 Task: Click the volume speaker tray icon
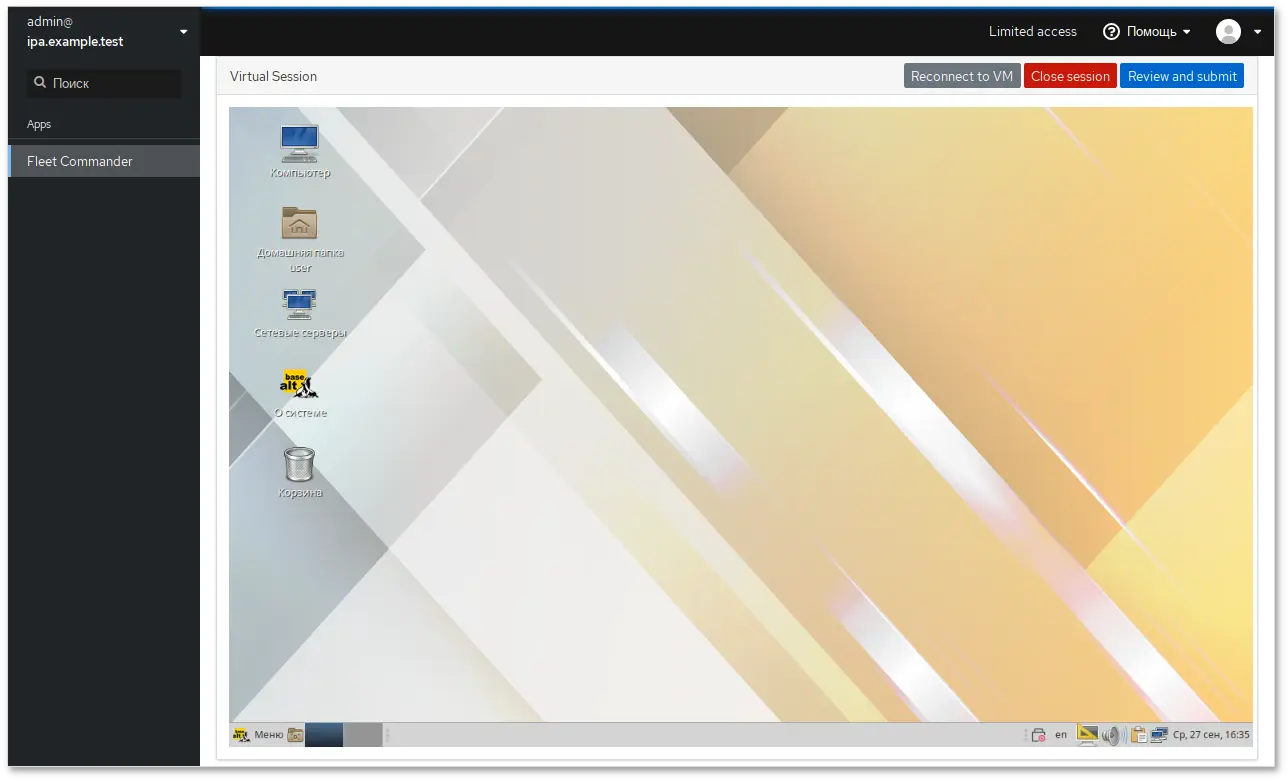[x=1112, y=735]
